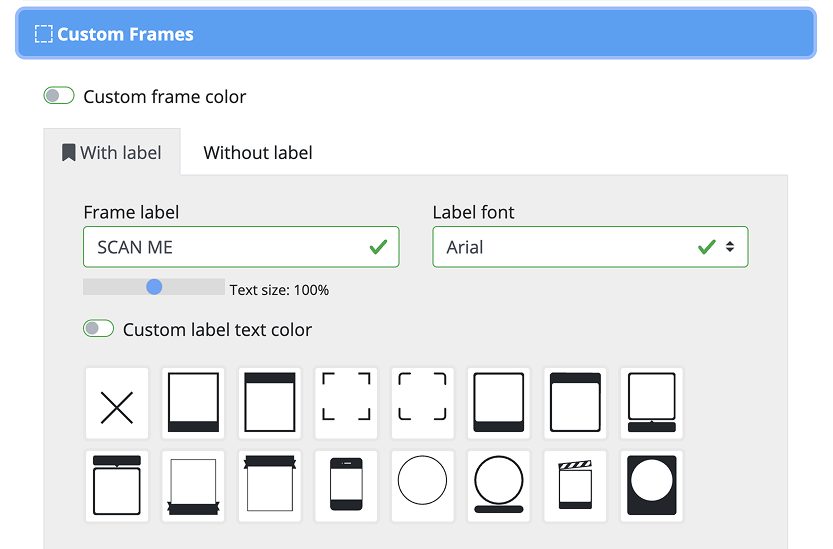Select the plain circle frame

[422, 486]
